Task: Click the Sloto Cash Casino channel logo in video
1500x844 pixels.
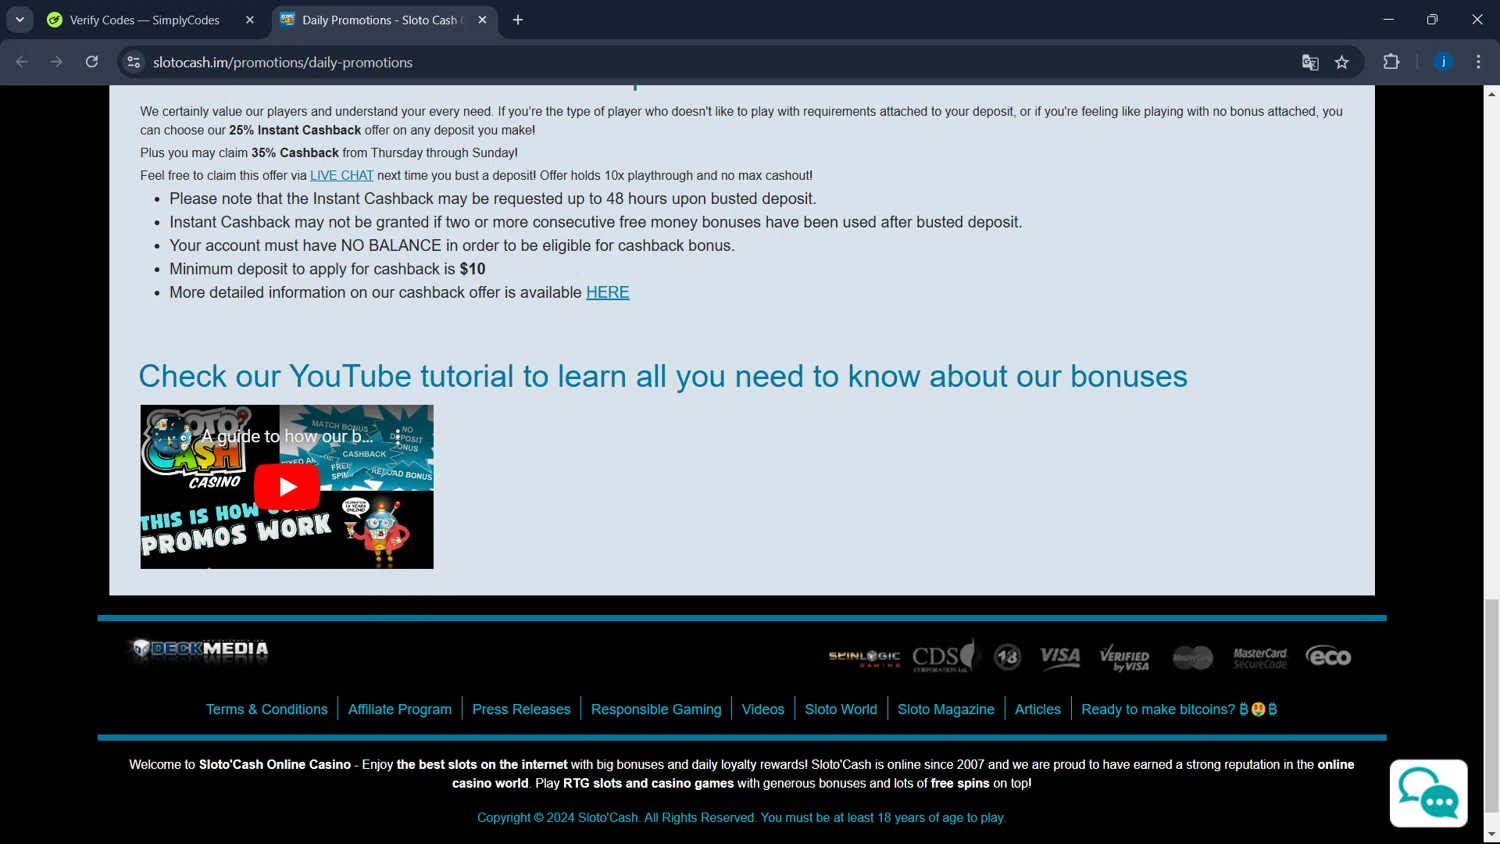Action: pos(172,436)
